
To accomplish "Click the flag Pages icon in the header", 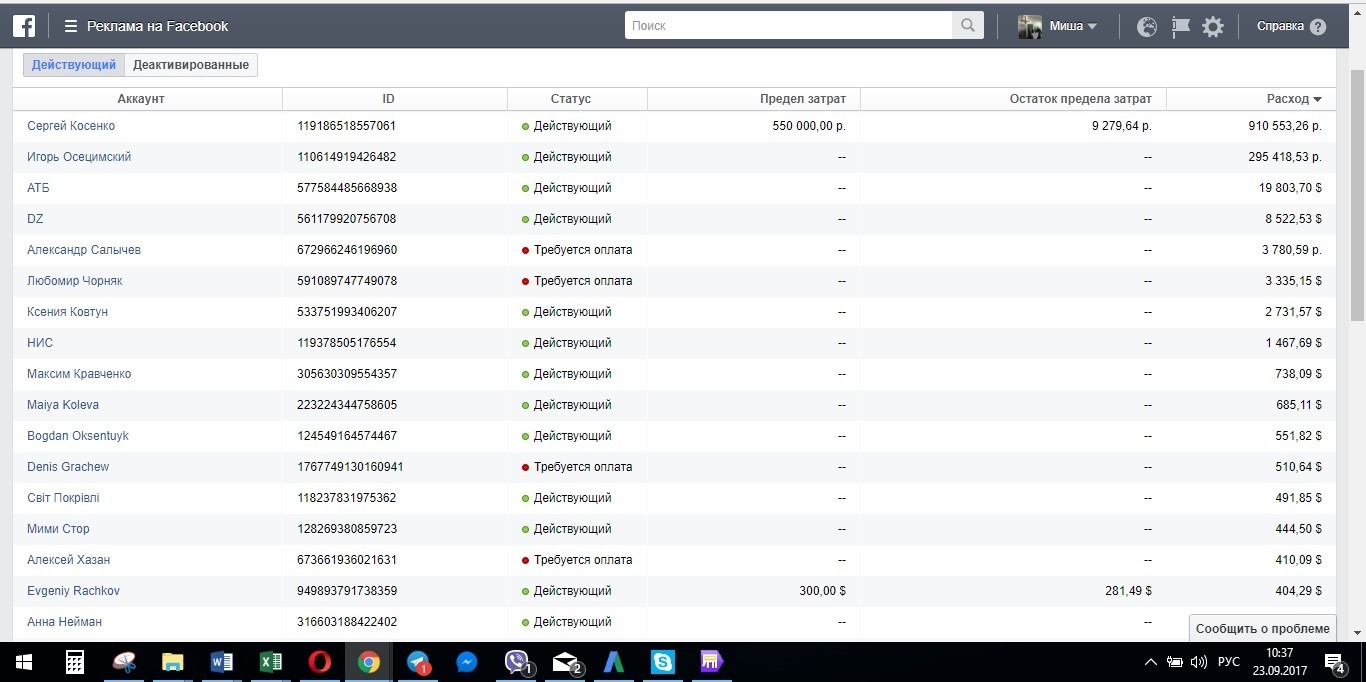I will (x=1180, y=27).
